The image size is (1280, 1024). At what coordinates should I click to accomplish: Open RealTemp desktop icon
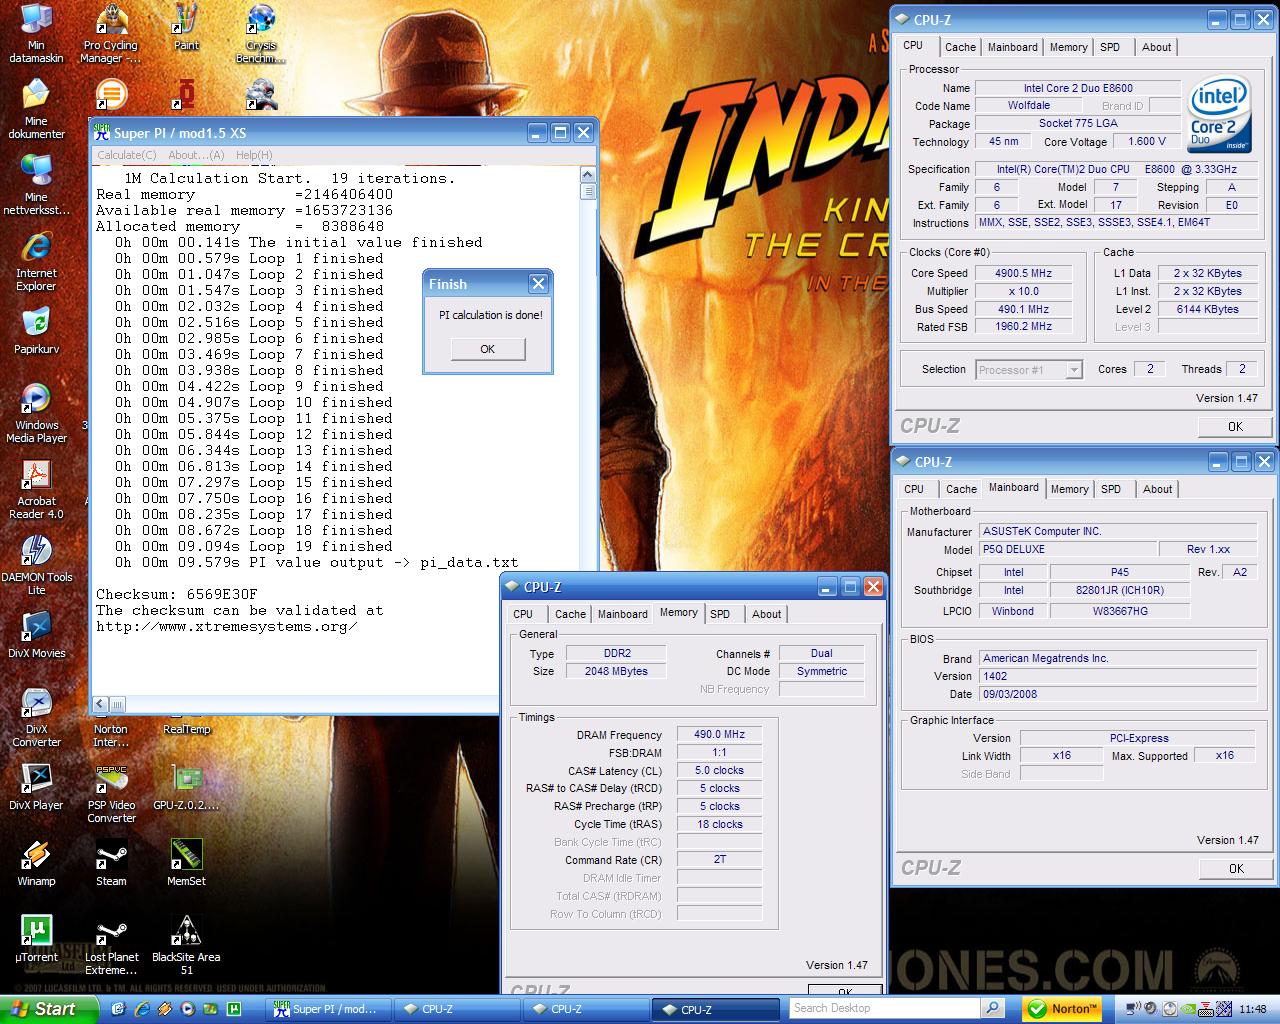pyautogui.click(x=186, y=729)
